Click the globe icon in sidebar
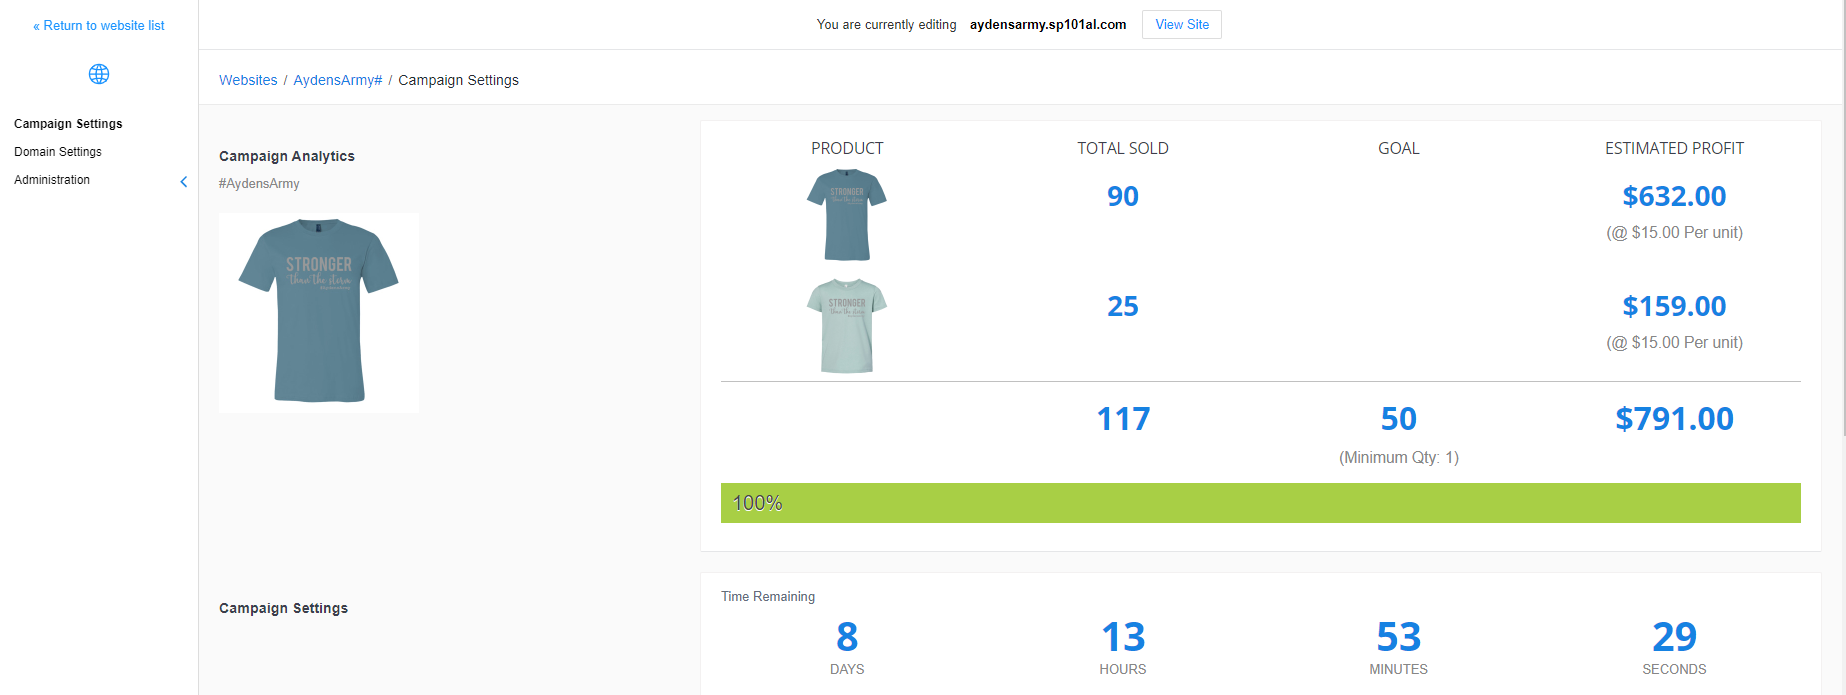The image size is (1846, 695). click(x=99, y=74)
